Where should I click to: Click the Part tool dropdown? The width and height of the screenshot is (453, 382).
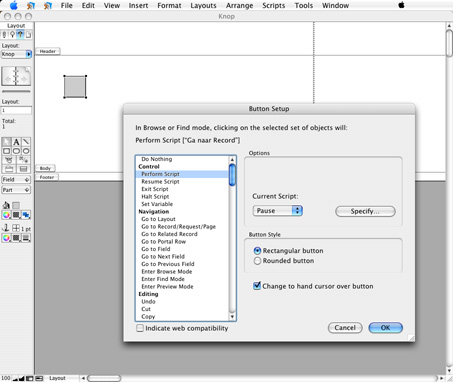click(x=16, y=190)
